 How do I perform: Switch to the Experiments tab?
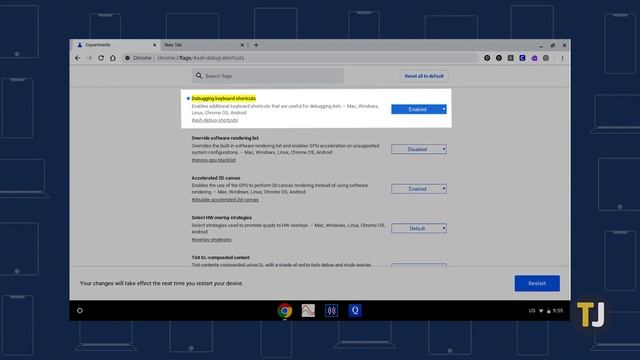click(x=115, y=45)
